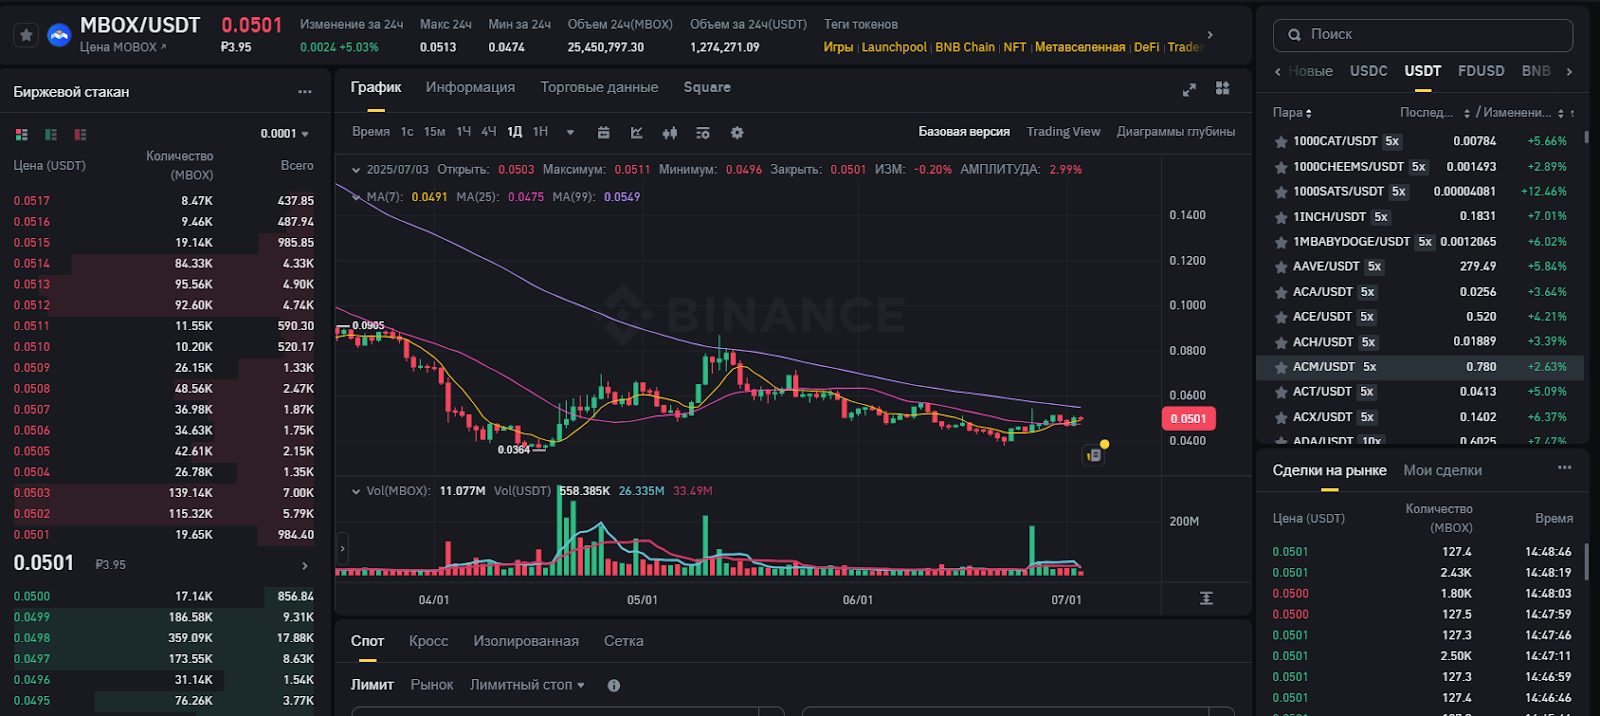Open chart display options icon
This screenshot has height=716, width=1600.
pyautogui.click(x=703, y=132)
